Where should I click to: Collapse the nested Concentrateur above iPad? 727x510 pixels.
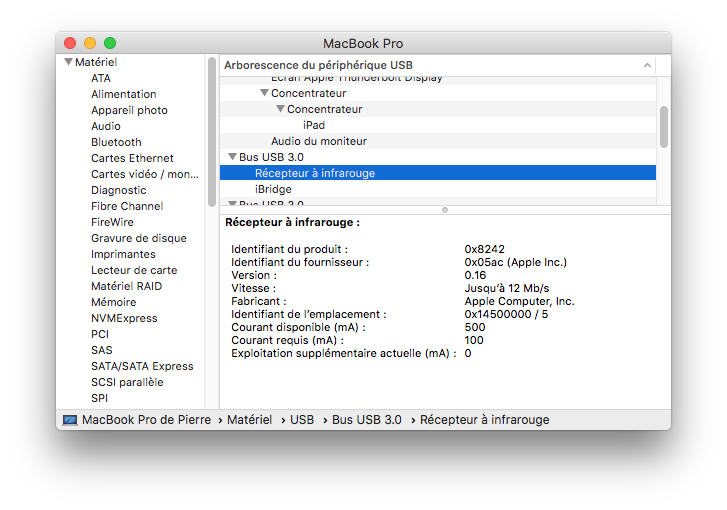(x=280, y=108)
